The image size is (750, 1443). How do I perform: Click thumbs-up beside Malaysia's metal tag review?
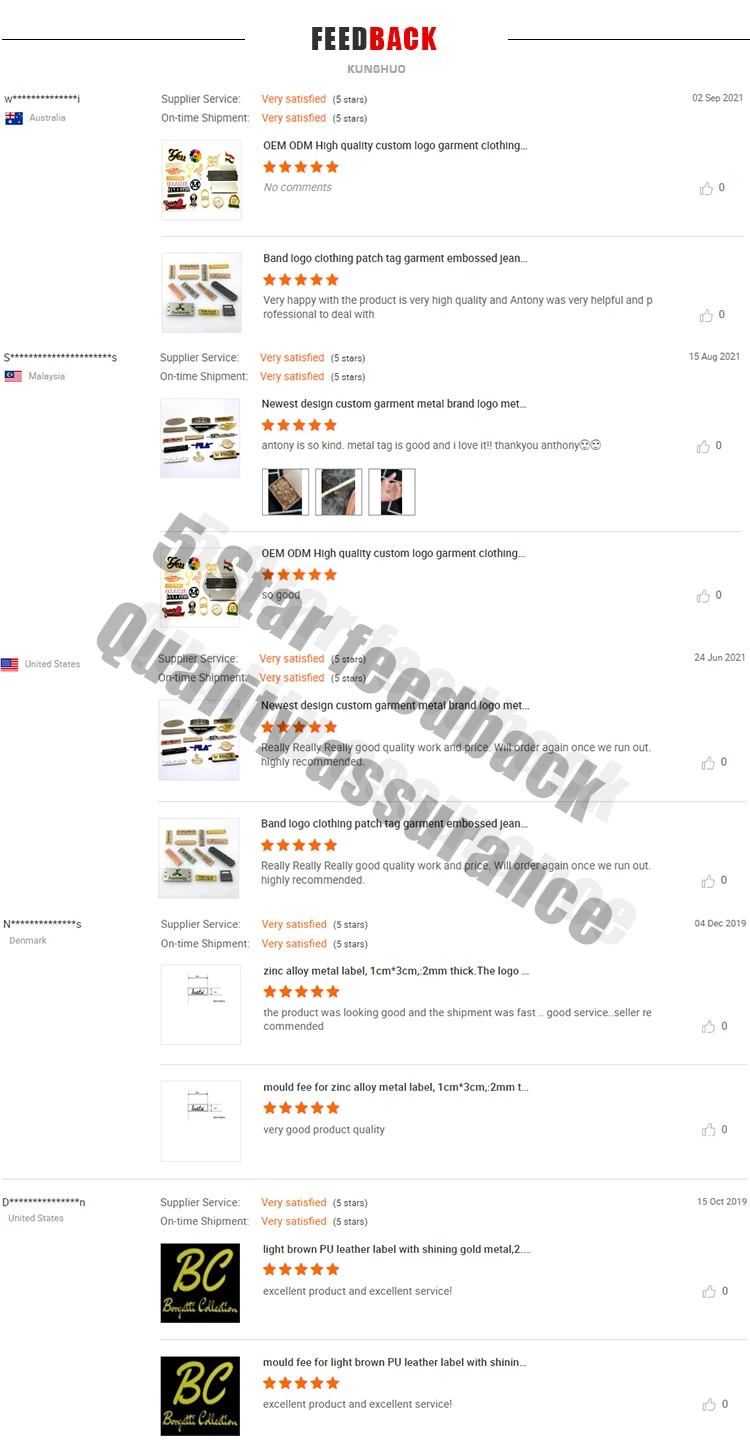point(704,446)
